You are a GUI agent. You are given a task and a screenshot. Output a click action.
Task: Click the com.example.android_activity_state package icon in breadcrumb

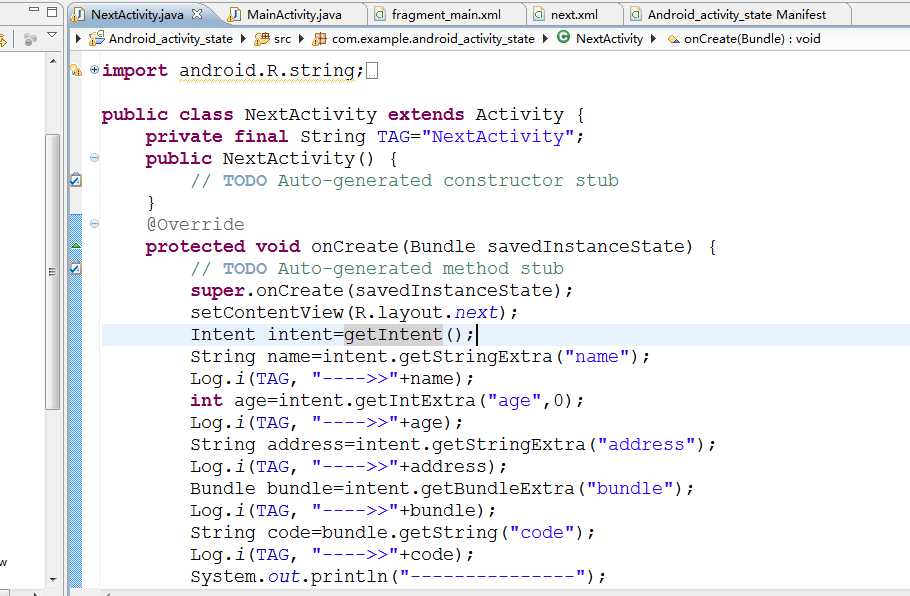(x=319, y=39)
